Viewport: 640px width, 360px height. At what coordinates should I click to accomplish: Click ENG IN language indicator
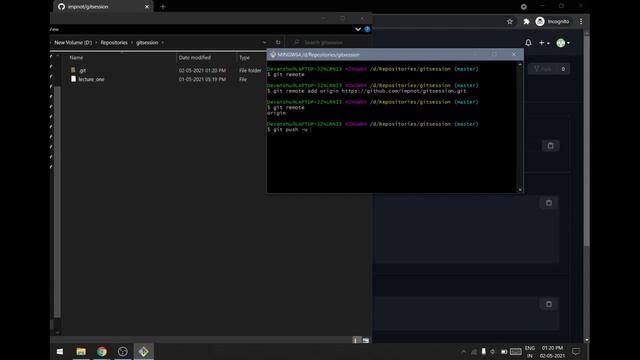[530, 352]
